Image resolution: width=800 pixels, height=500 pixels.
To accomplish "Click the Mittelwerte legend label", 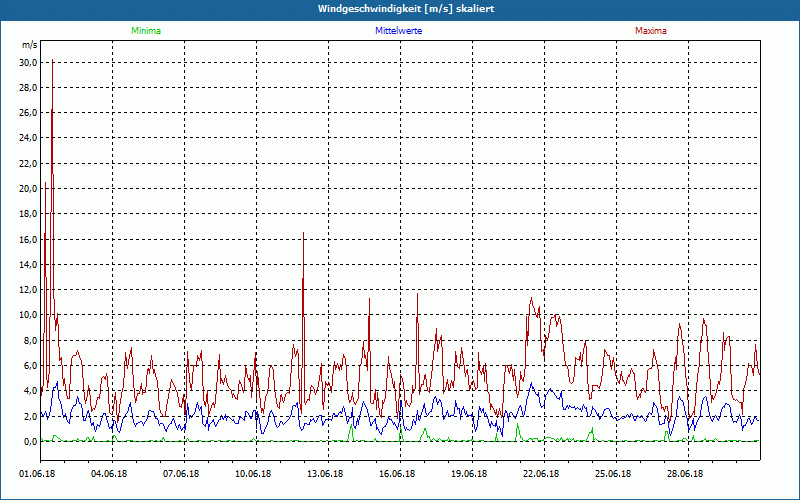I will click(398, 31).
